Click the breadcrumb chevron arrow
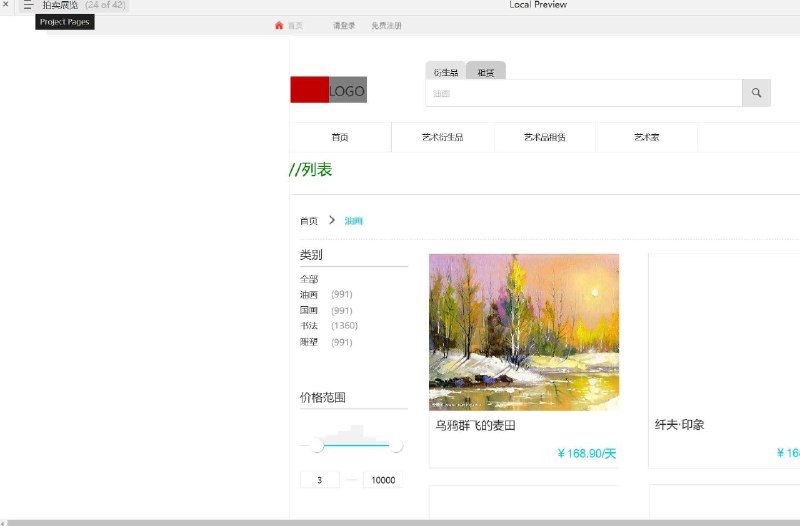The image size is (800, 526). tap(332, 220)
